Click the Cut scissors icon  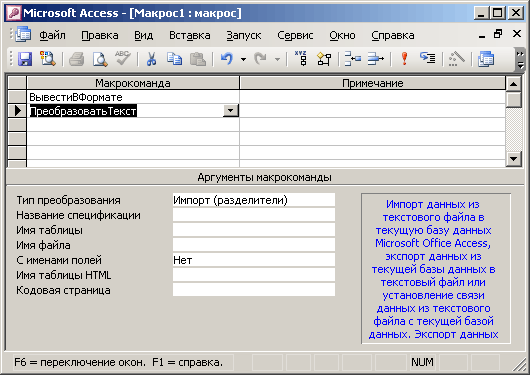(x=151, y=59)
